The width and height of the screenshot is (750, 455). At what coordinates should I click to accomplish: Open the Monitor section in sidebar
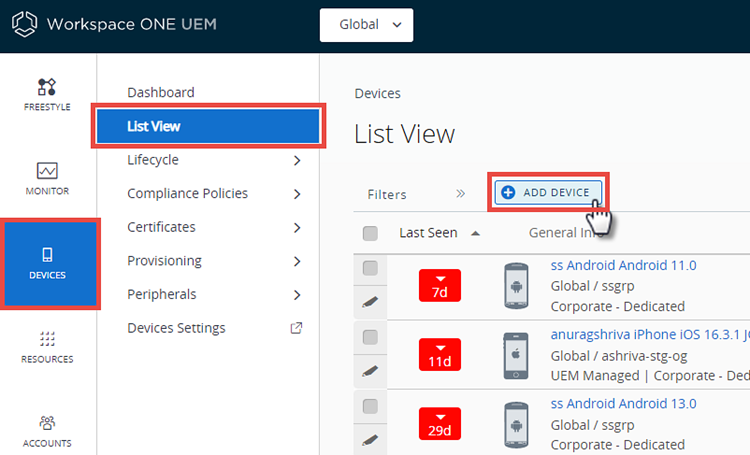(47, 179)
